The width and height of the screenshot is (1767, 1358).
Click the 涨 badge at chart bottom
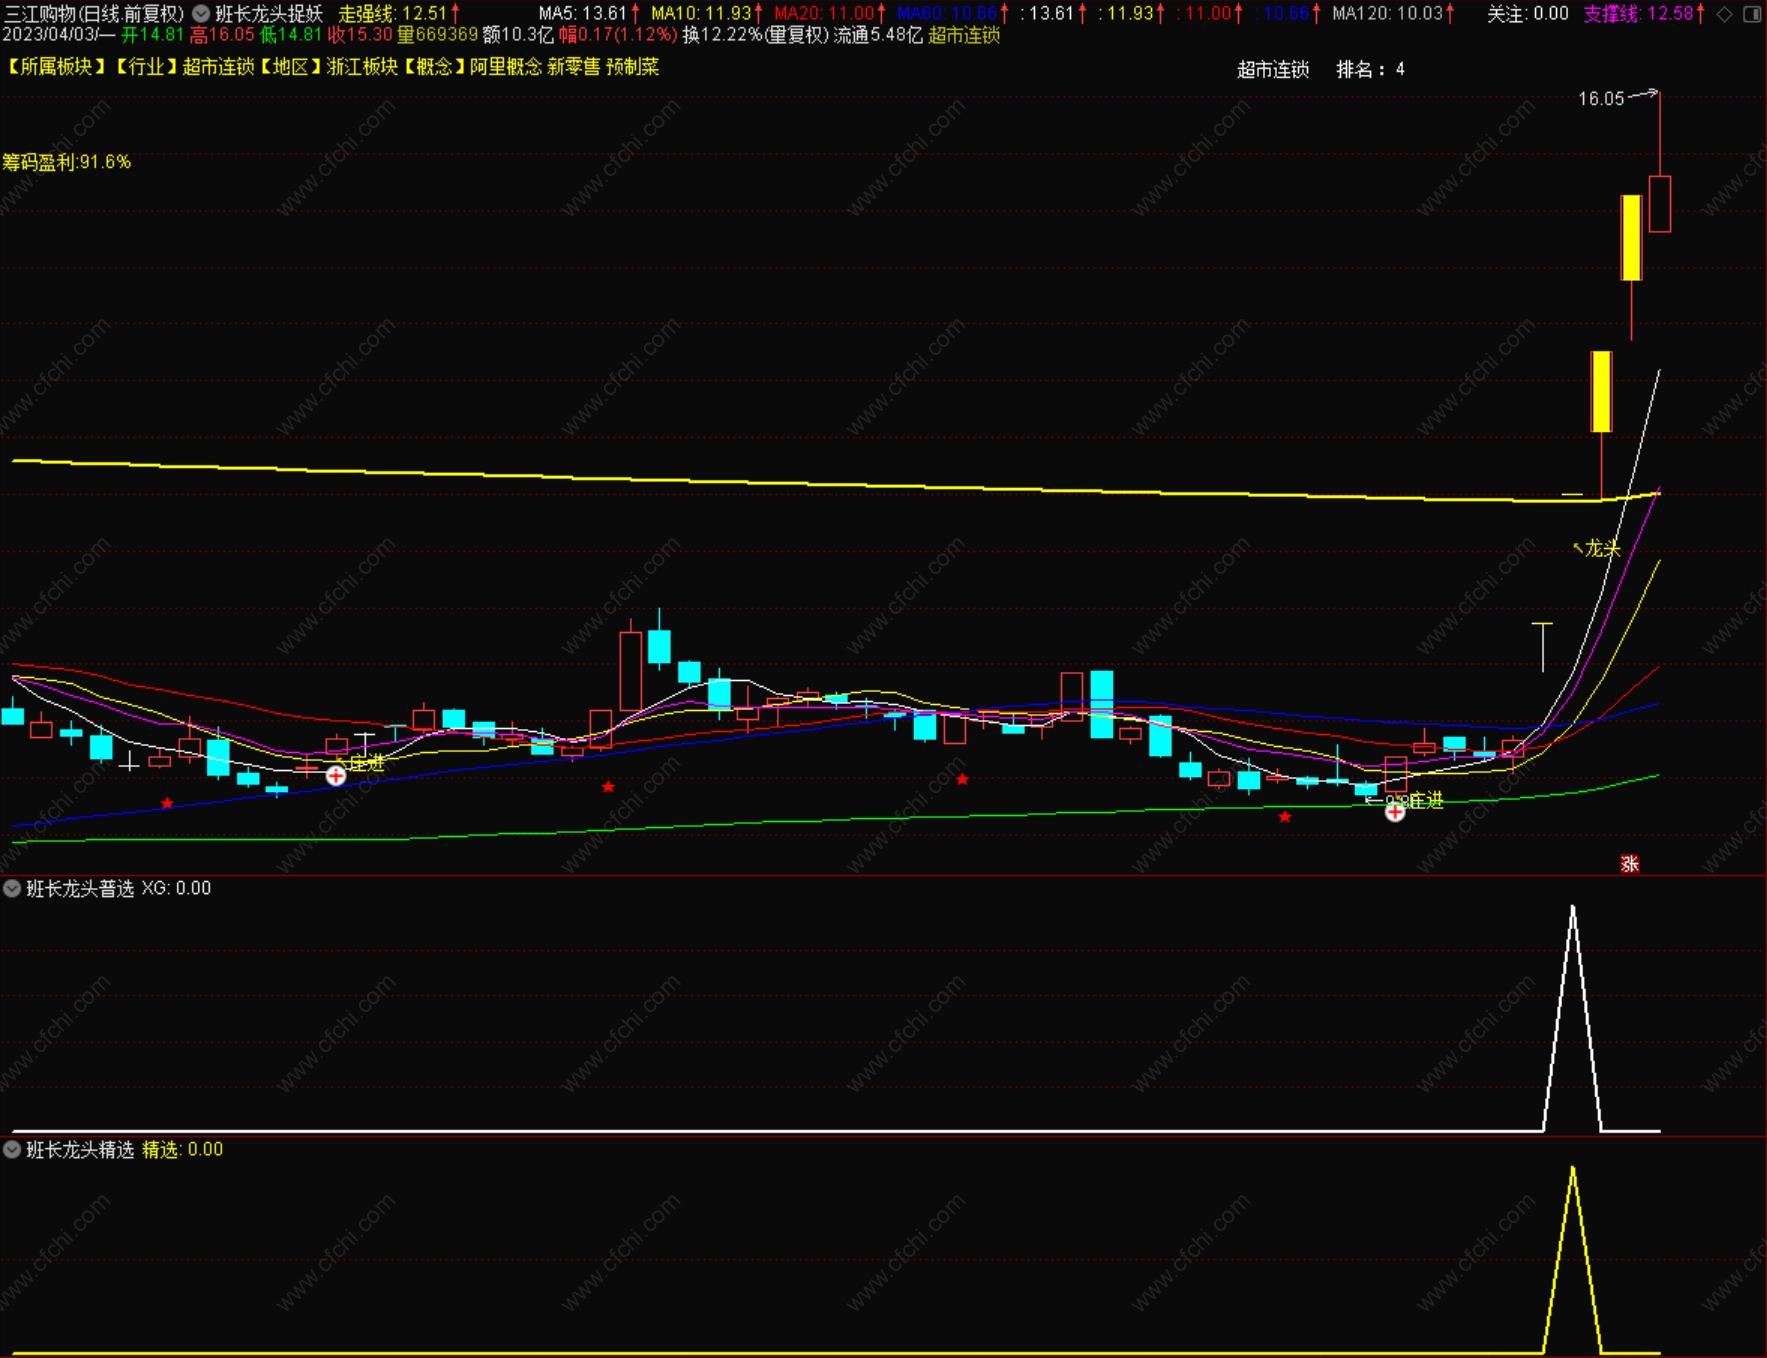coord(1630,863)
